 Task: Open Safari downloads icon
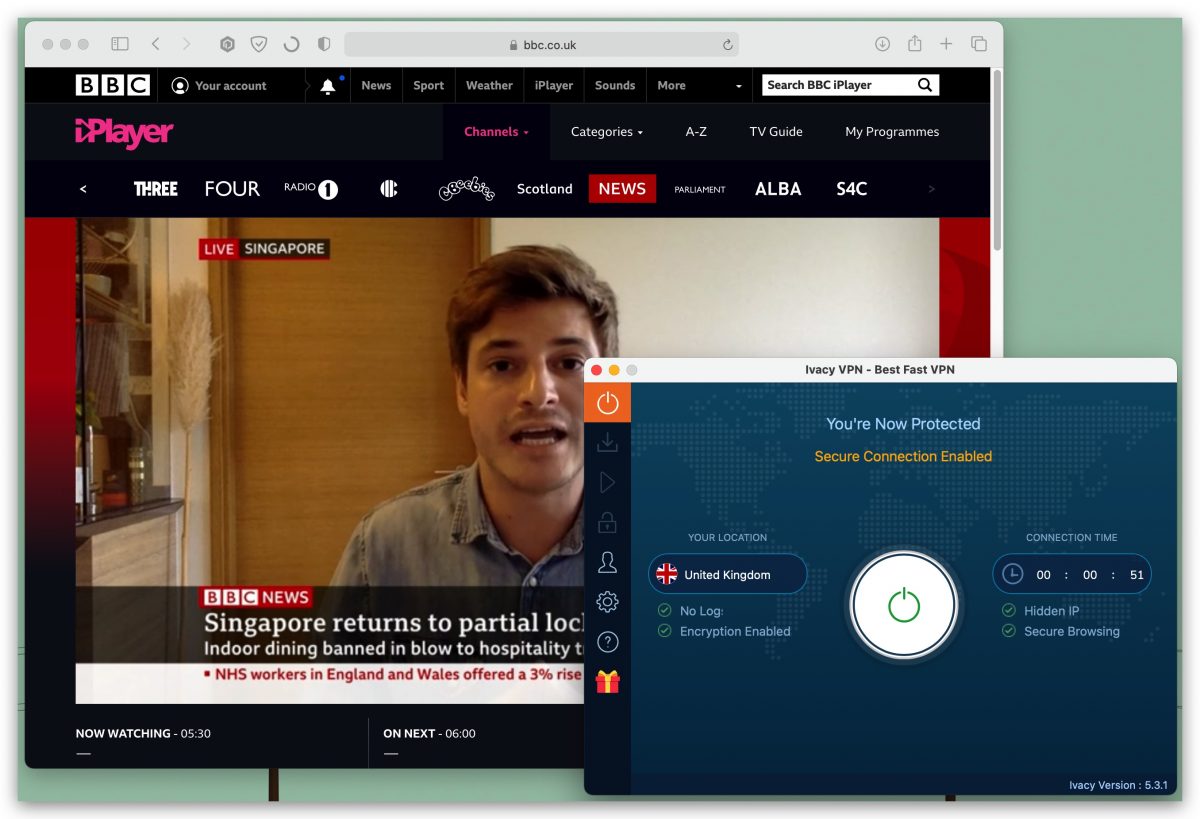882,44
